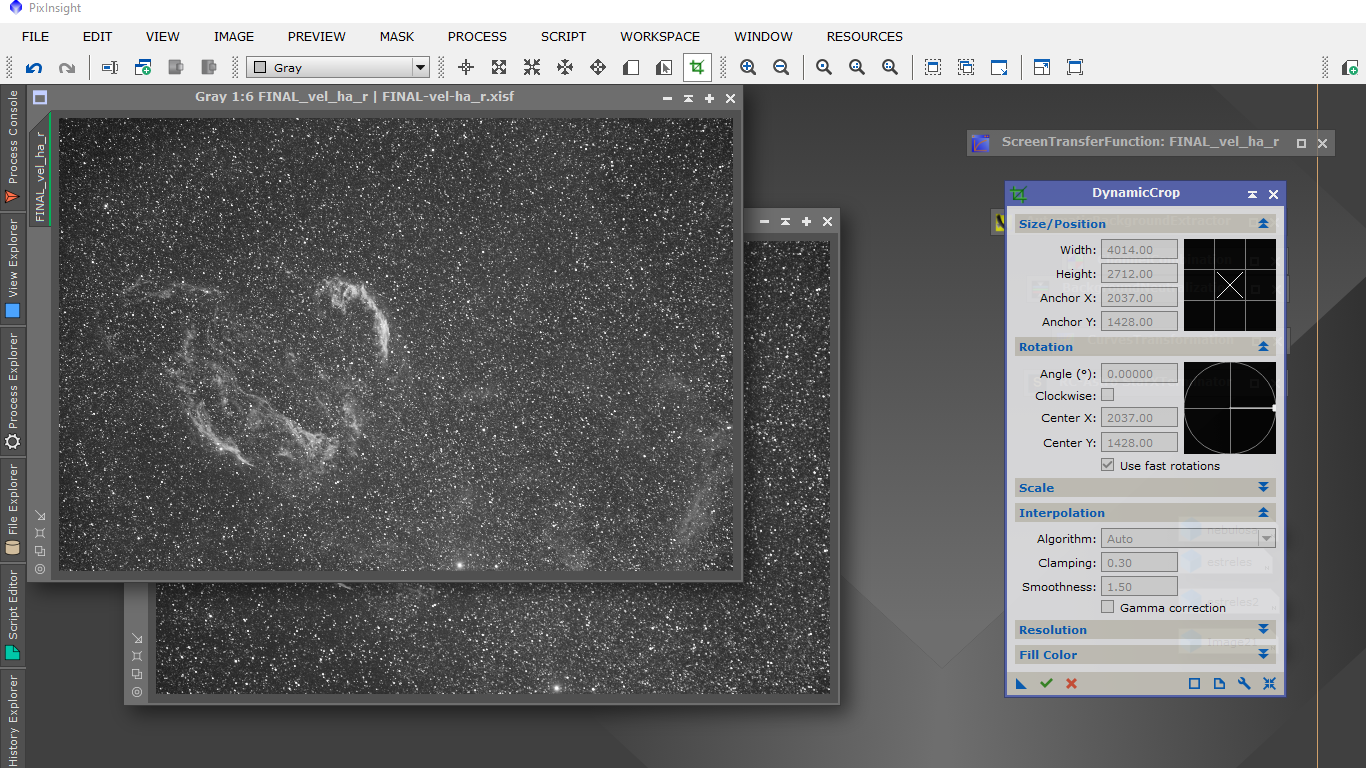Open the Process Console side tab
Viewport: 1366px width, 768px height.
(x=12, y=148)
